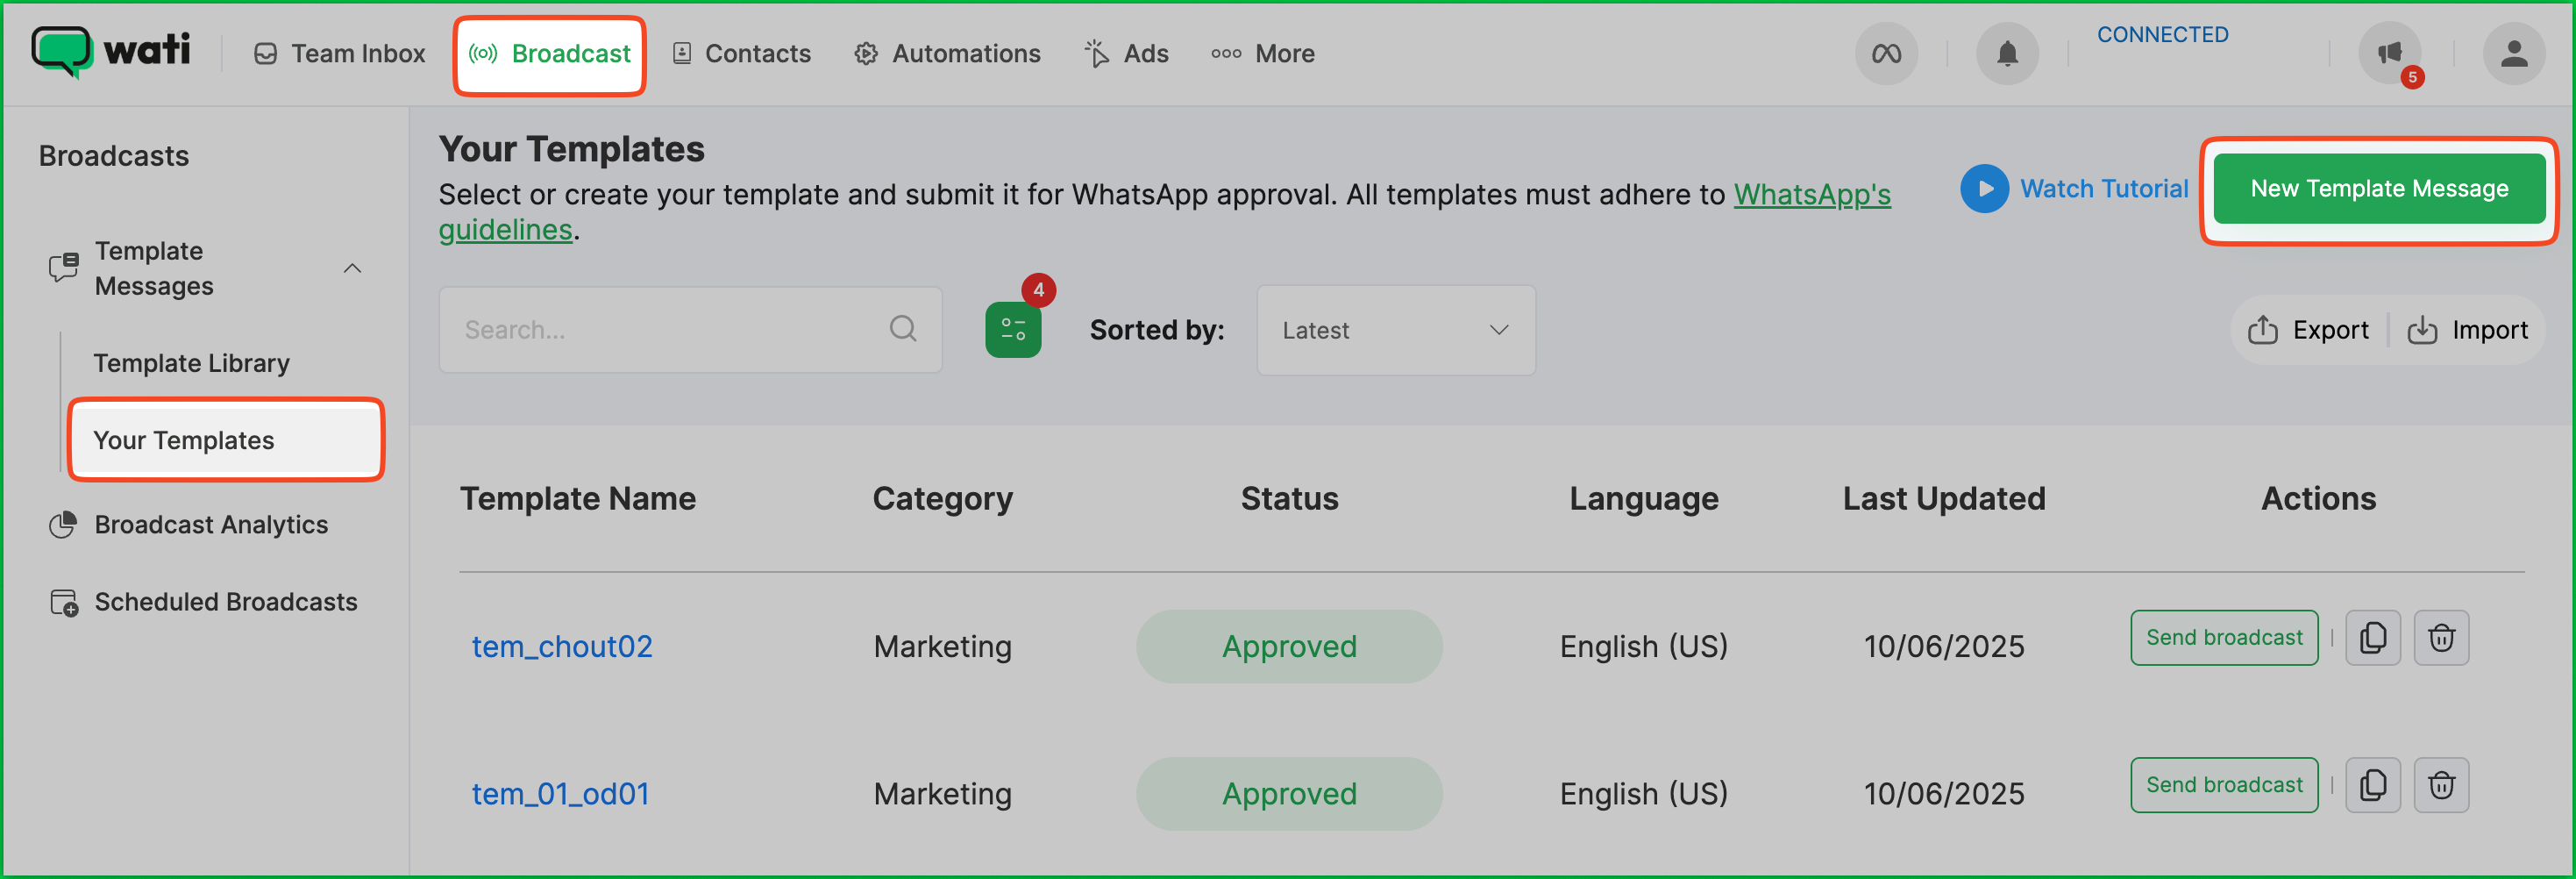The width and height of the screenshot is (2576, 879).
Task: Delete the tem_chout02 template
Action: click(x=2441, y=638)
